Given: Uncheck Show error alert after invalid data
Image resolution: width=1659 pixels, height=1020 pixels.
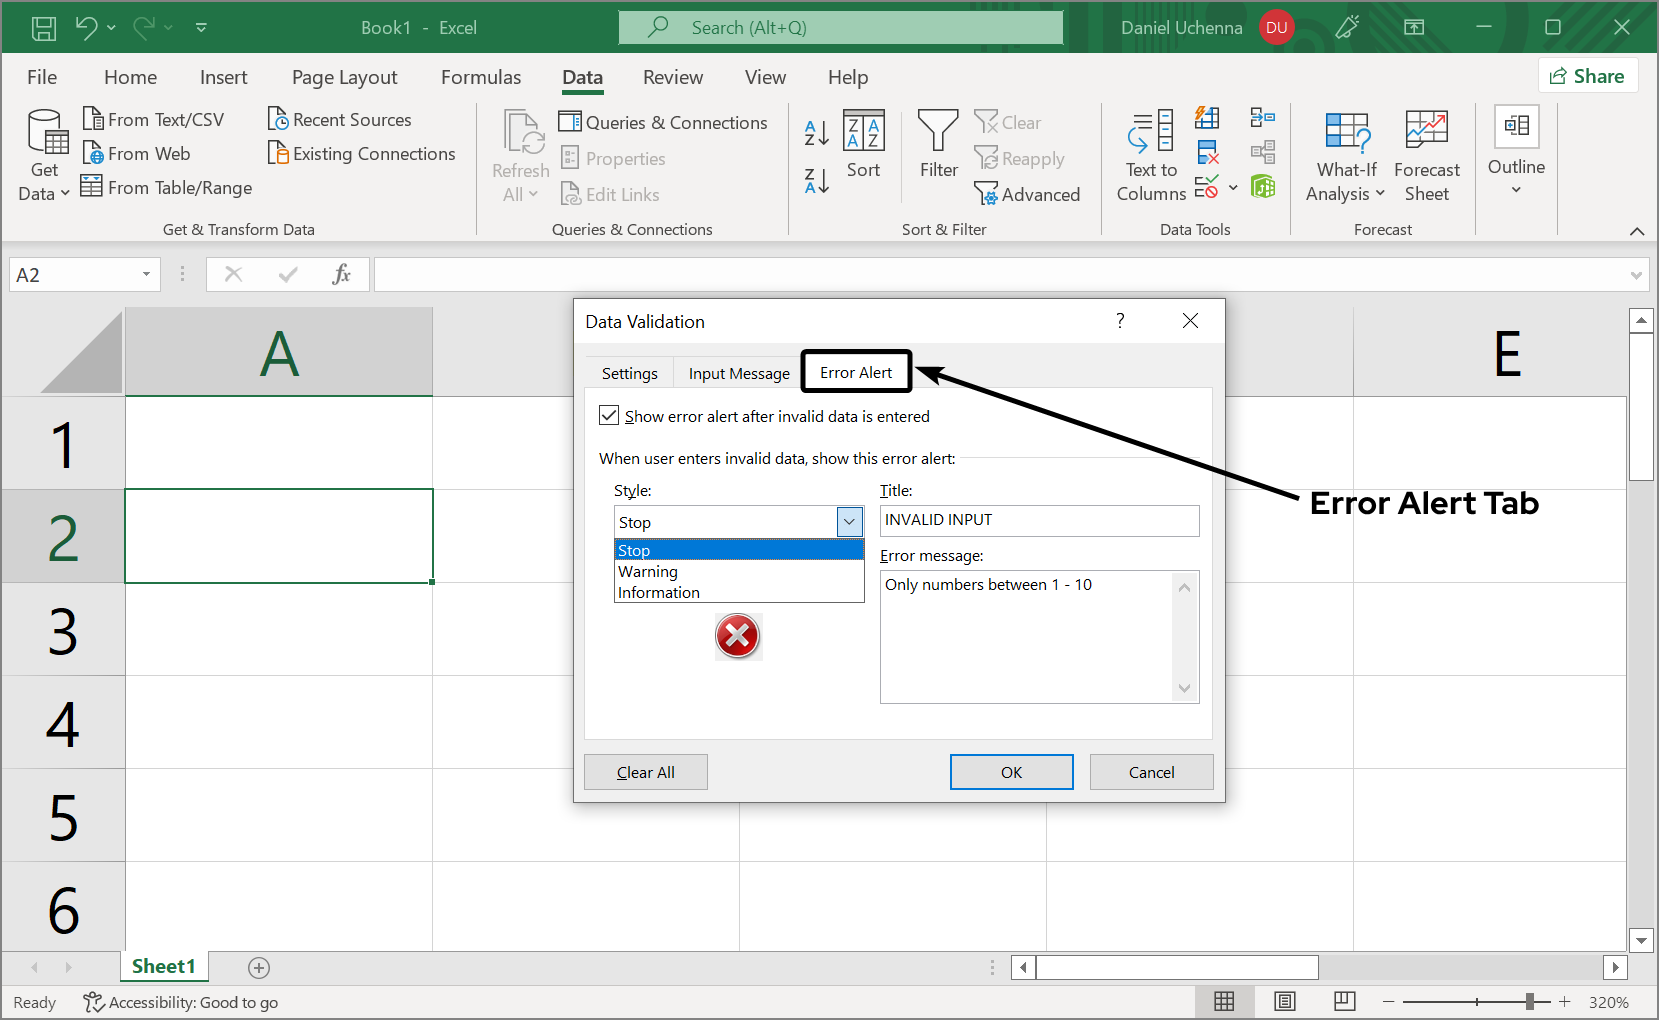Looking at the screenshot, I should (x=609, y=416).
